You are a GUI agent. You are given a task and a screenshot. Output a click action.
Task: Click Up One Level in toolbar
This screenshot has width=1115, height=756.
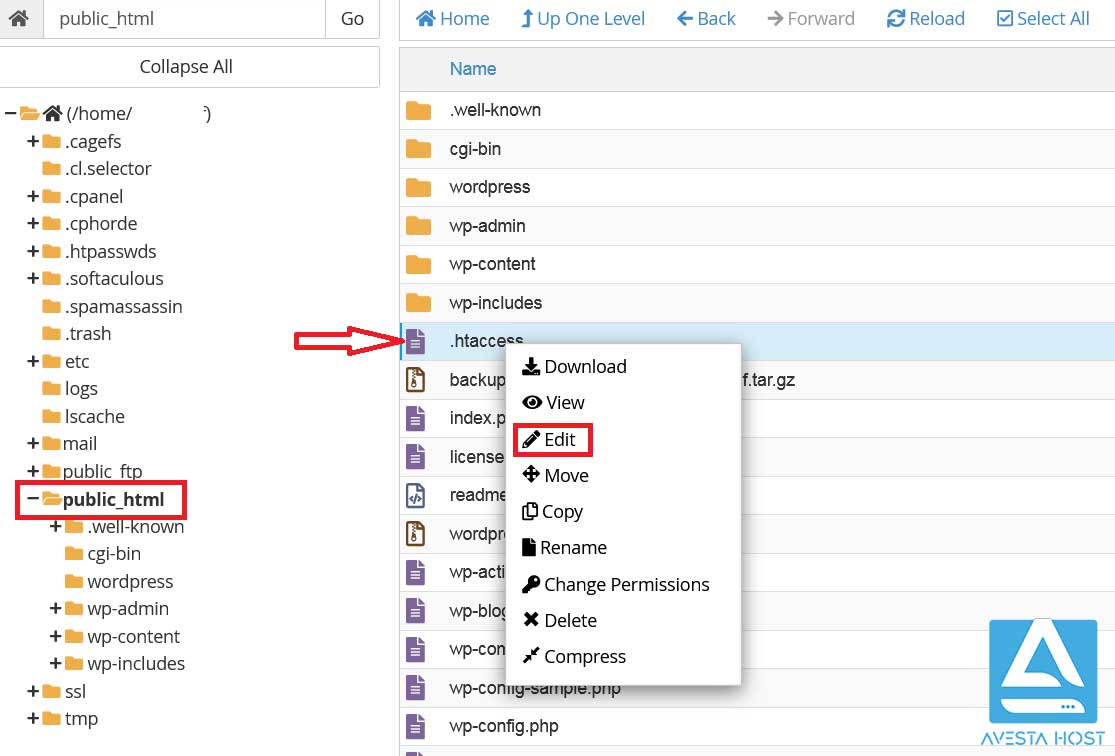583,19
